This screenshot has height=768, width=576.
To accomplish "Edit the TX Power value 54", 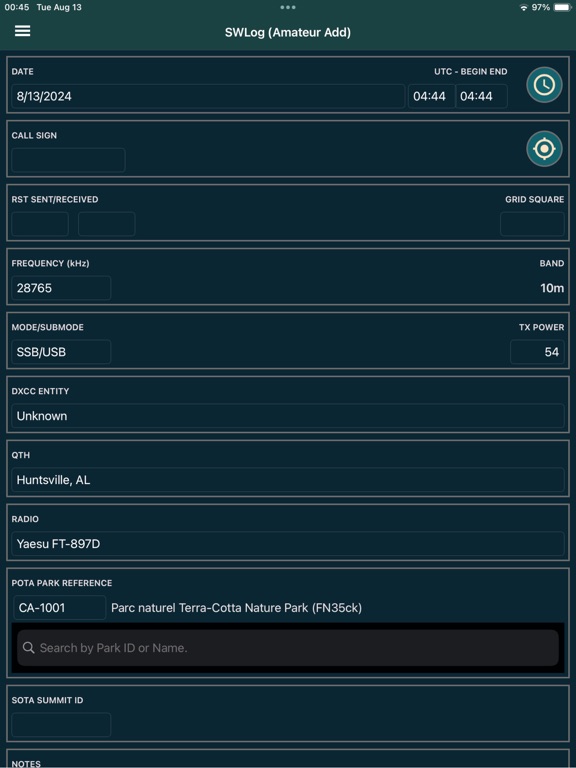I will pyautogui.click(x=537, y=352).
